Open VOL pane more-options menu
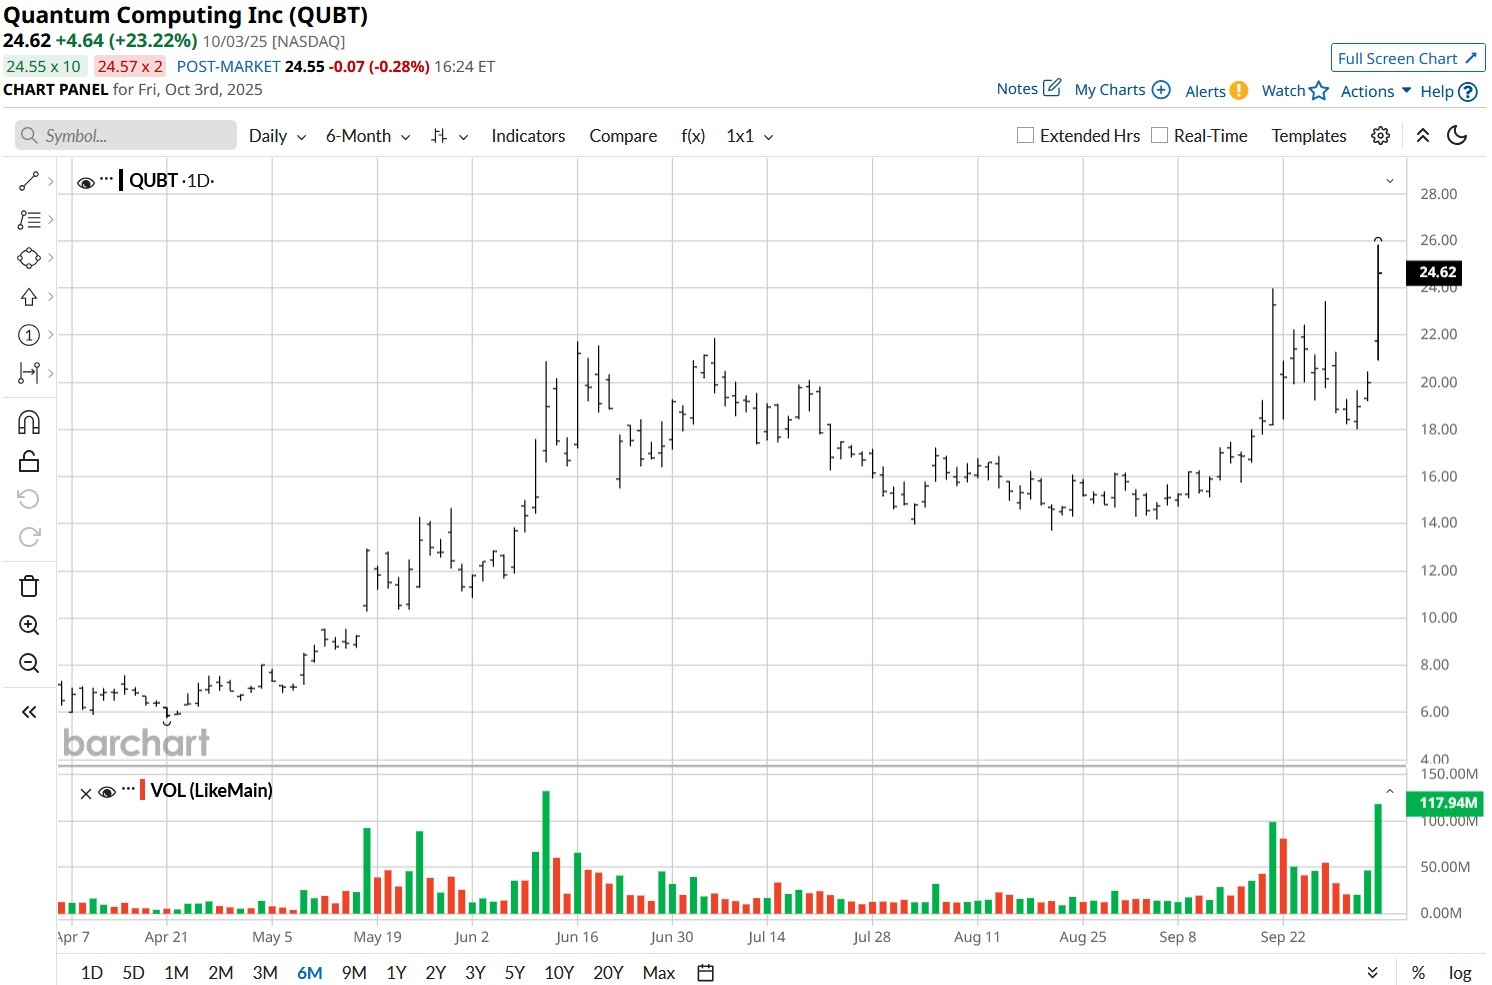1492x985 pixels. (128, 790)
